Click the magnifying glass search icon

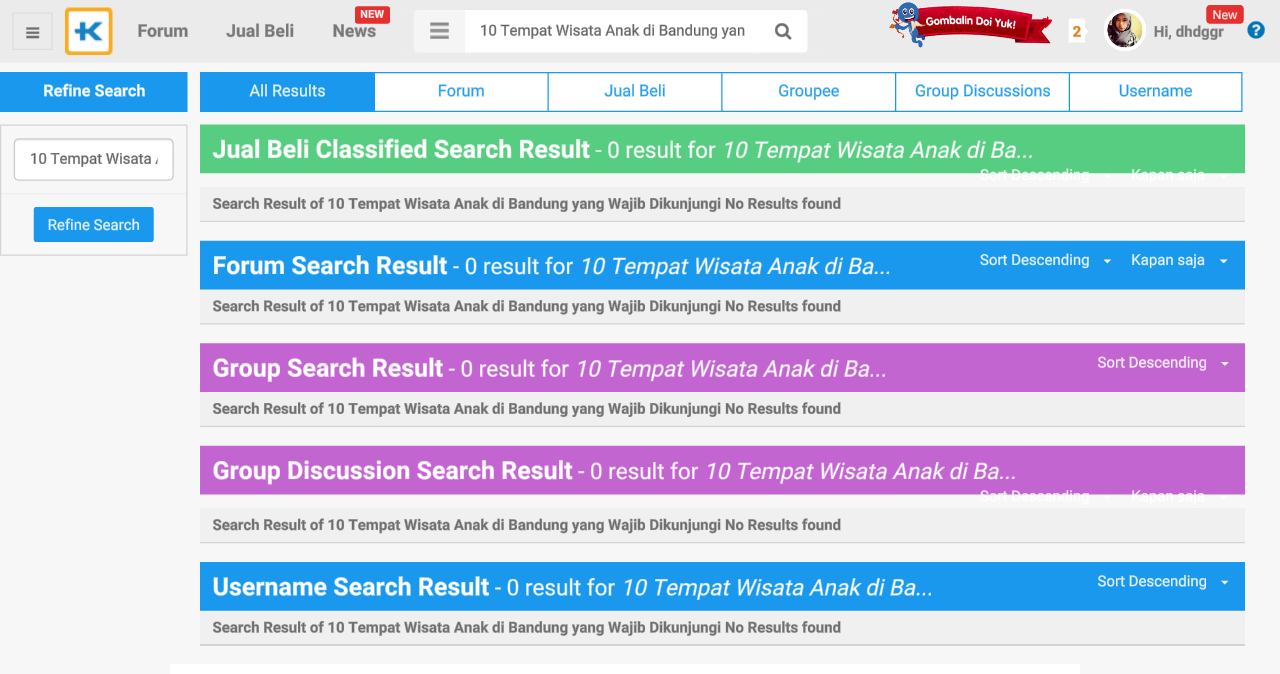click(x=783, y=31)
